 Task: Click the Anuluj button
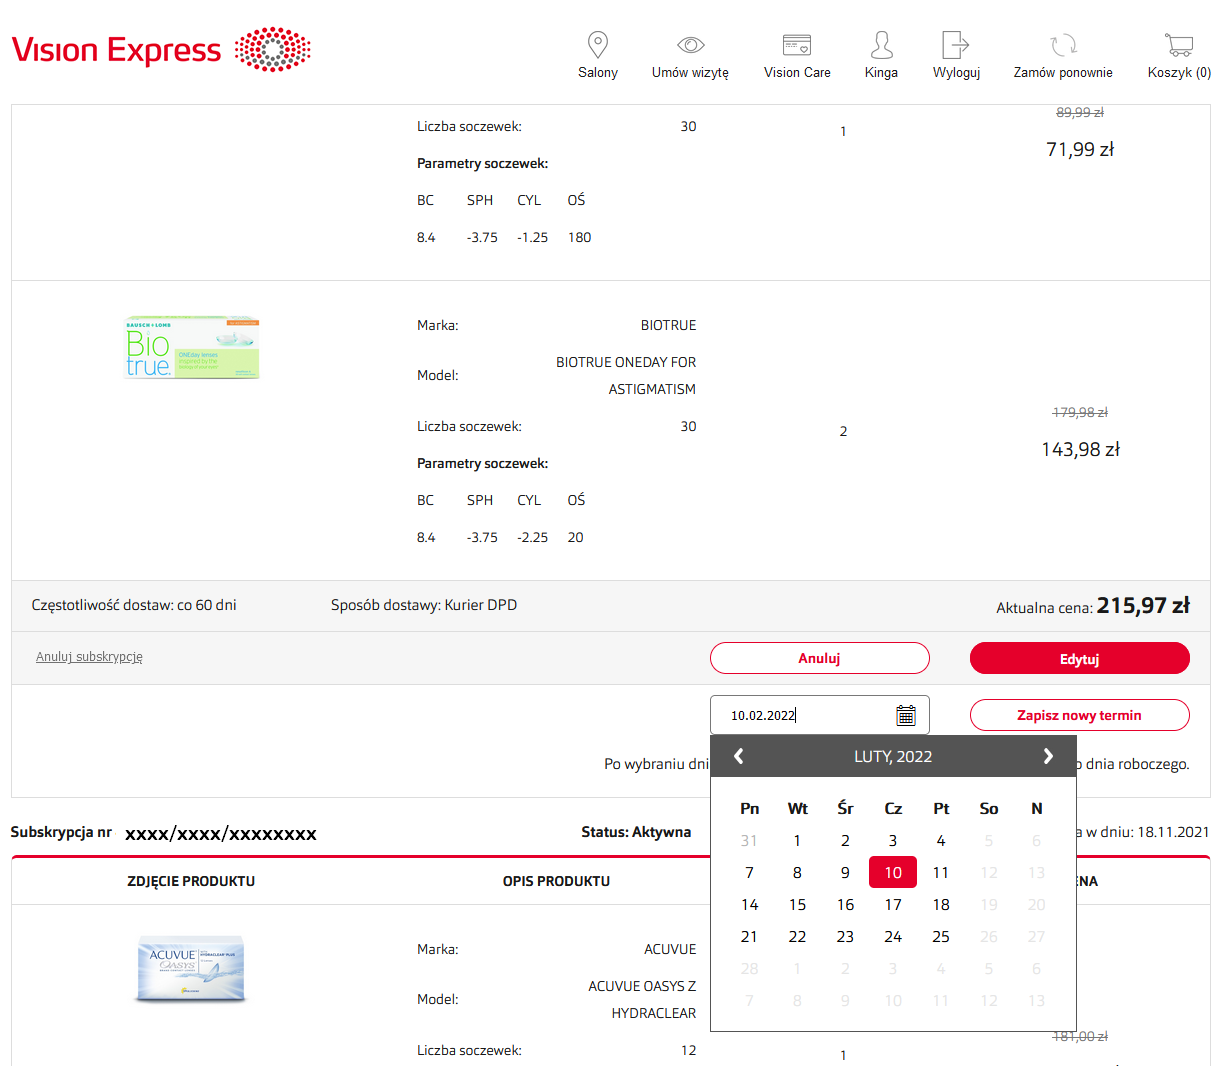[x=820, y=658]
